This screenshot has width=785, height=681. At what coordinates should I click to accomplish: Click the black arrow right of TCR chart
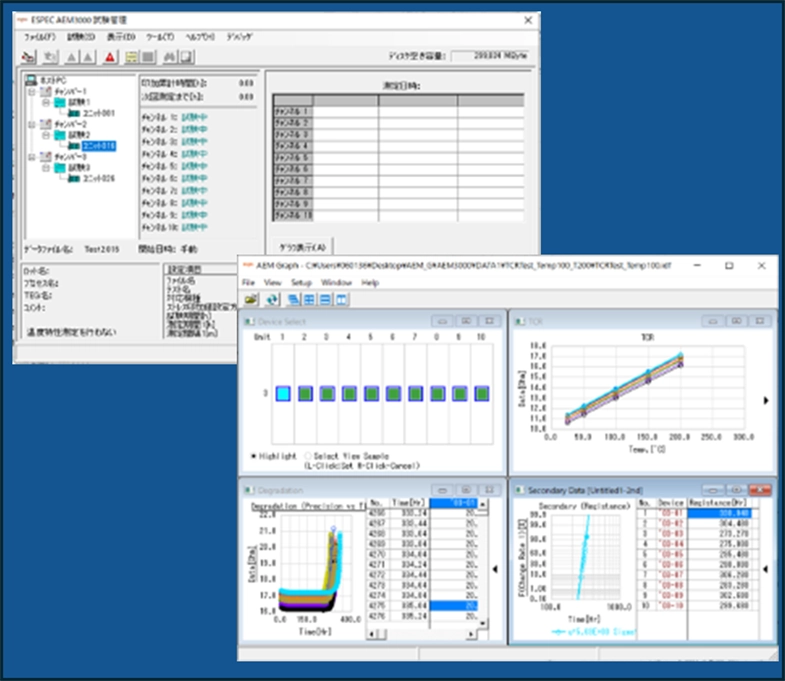[765, 400]
